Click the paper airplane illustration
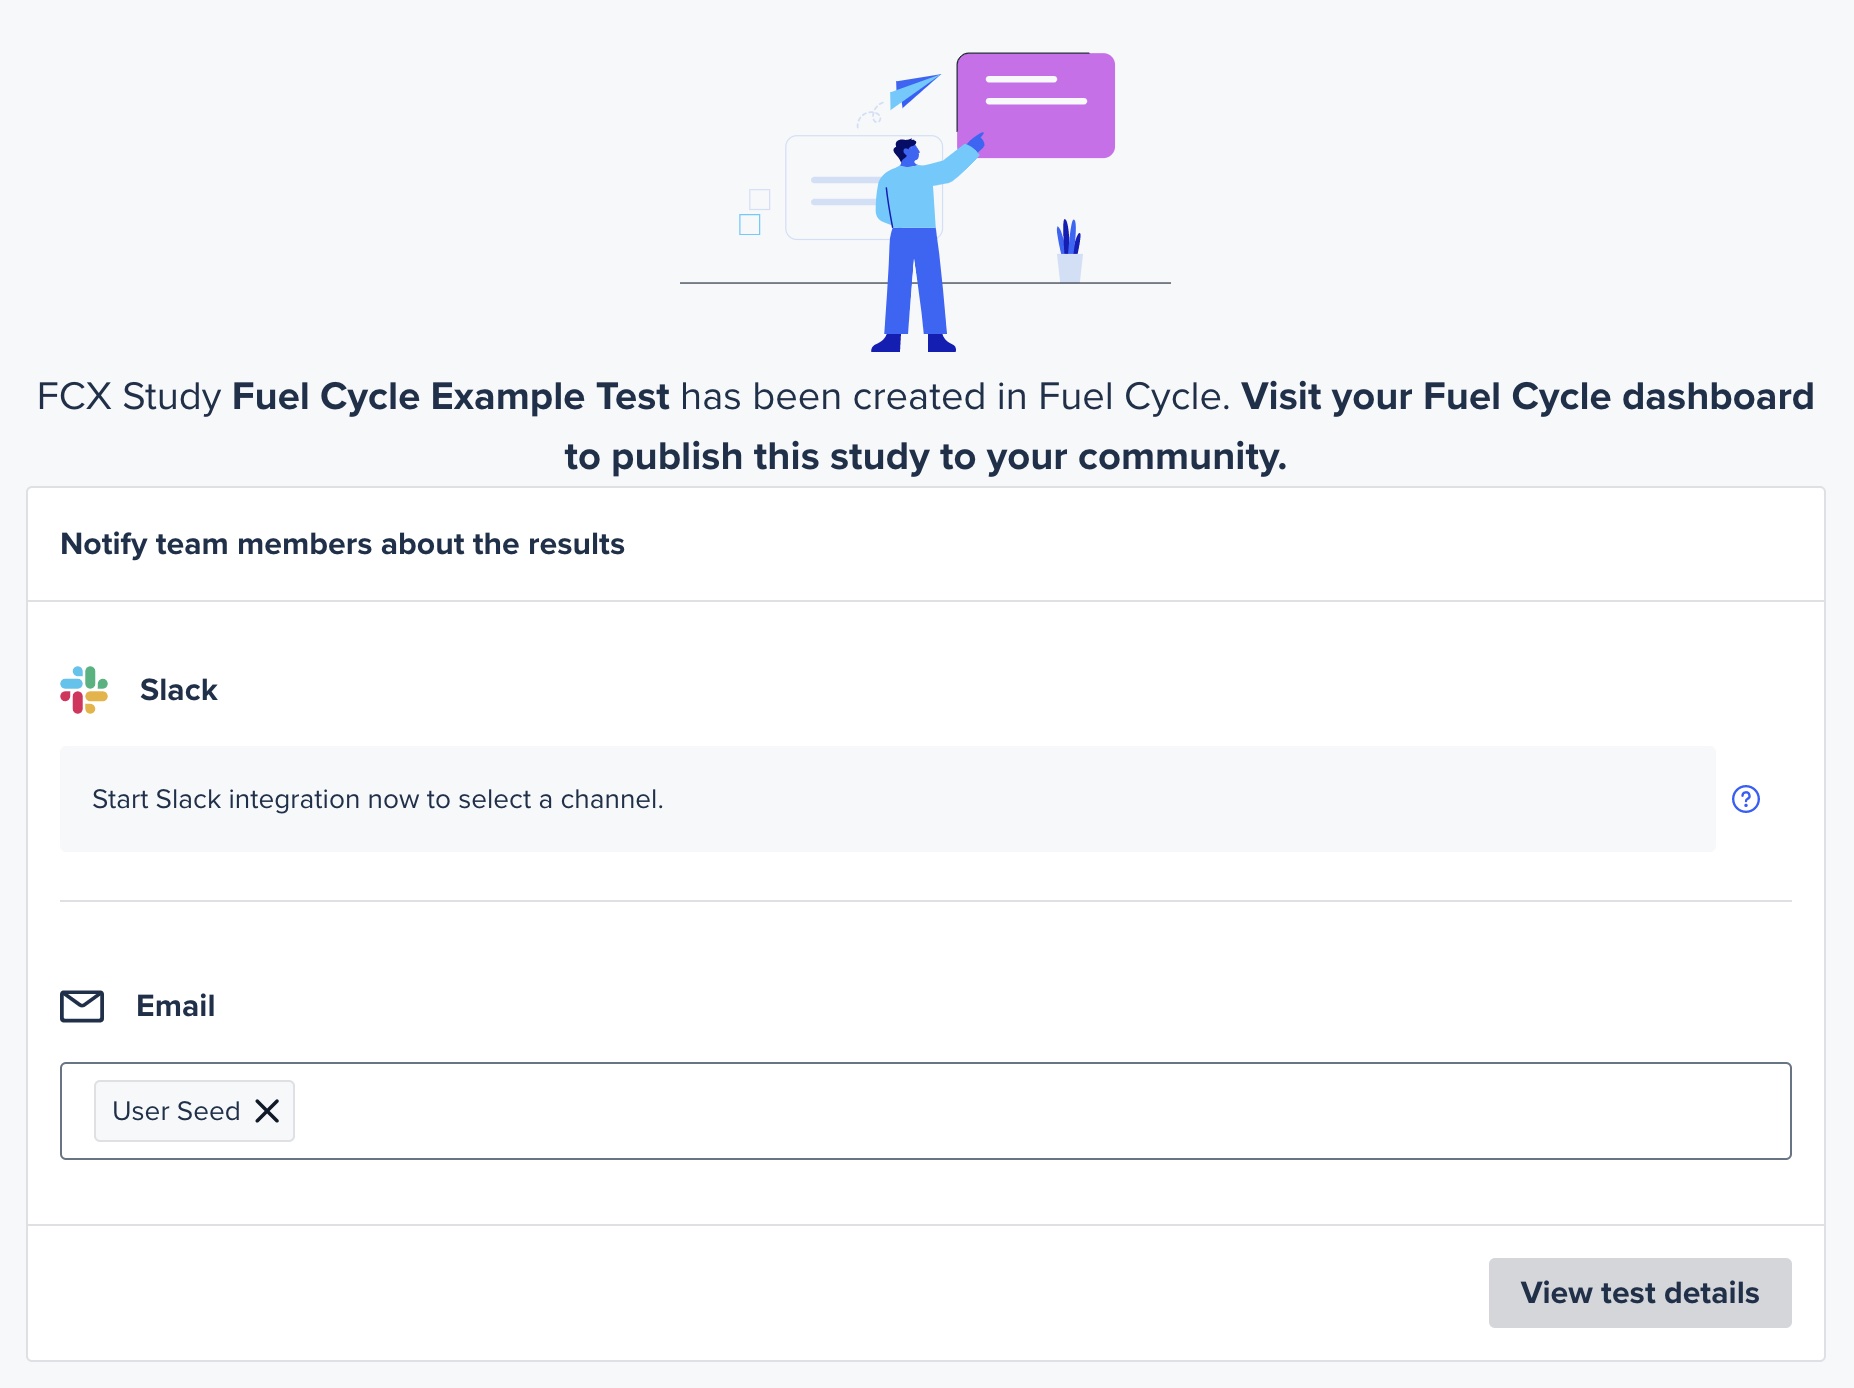Viewport: 1854px width, 1388px height. coord(914,91)
